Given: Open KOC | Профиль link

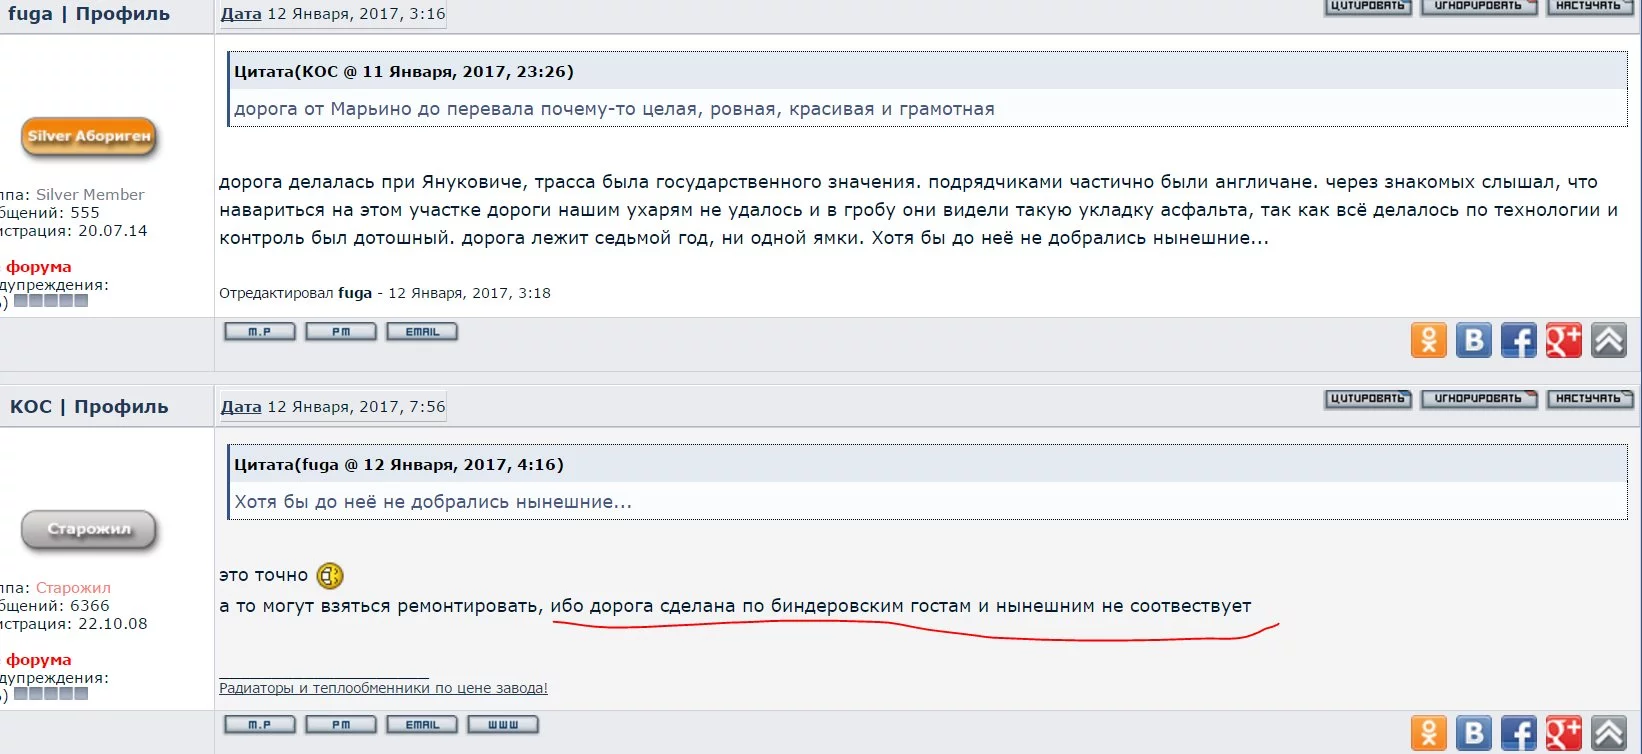Looking at the screenshot, I should click(x=89, y=407).
